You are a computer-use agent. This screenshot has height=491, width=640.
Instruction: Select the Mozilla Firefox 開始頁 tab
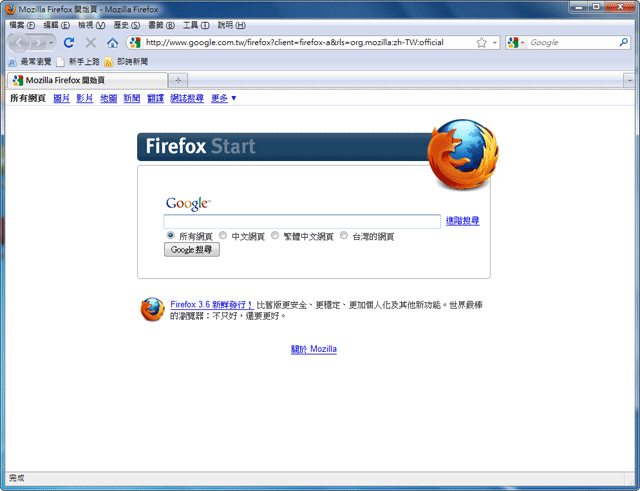[87, 80]
